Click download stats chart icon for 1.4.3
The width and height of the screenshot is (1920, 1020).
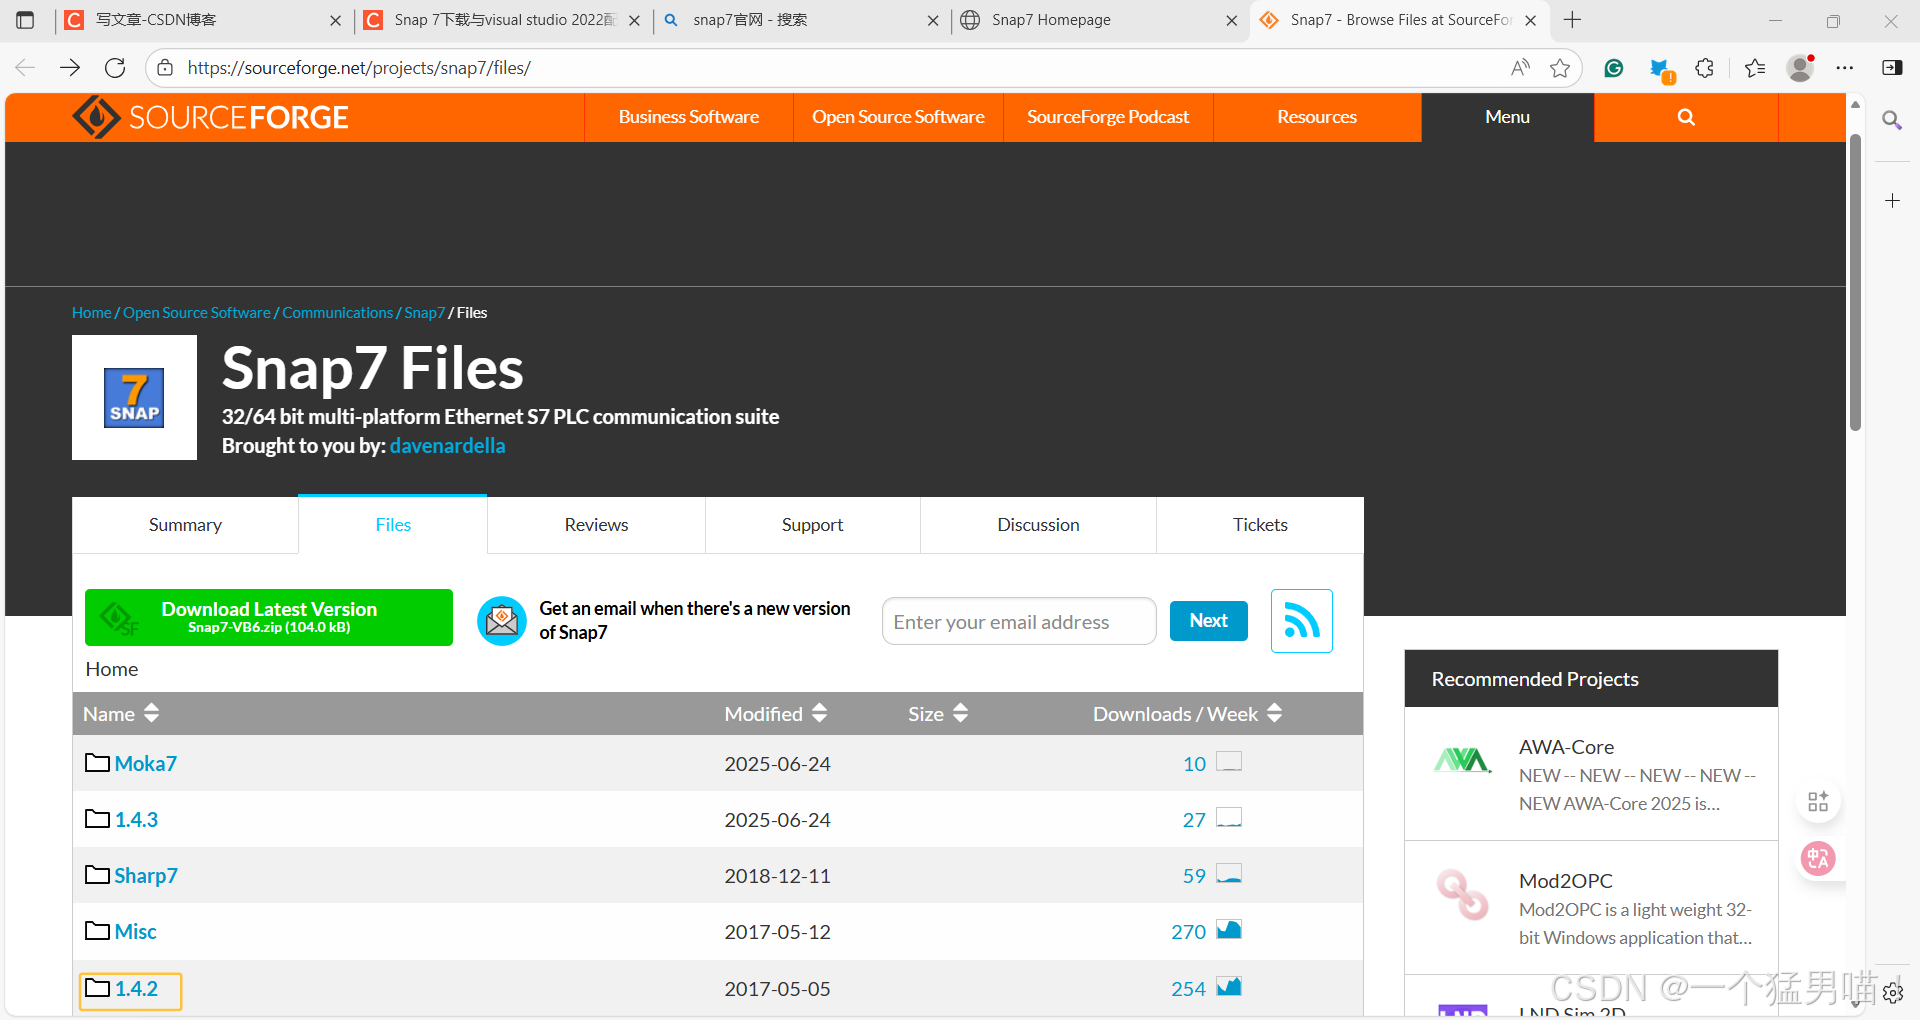(x=1229, y=818)
